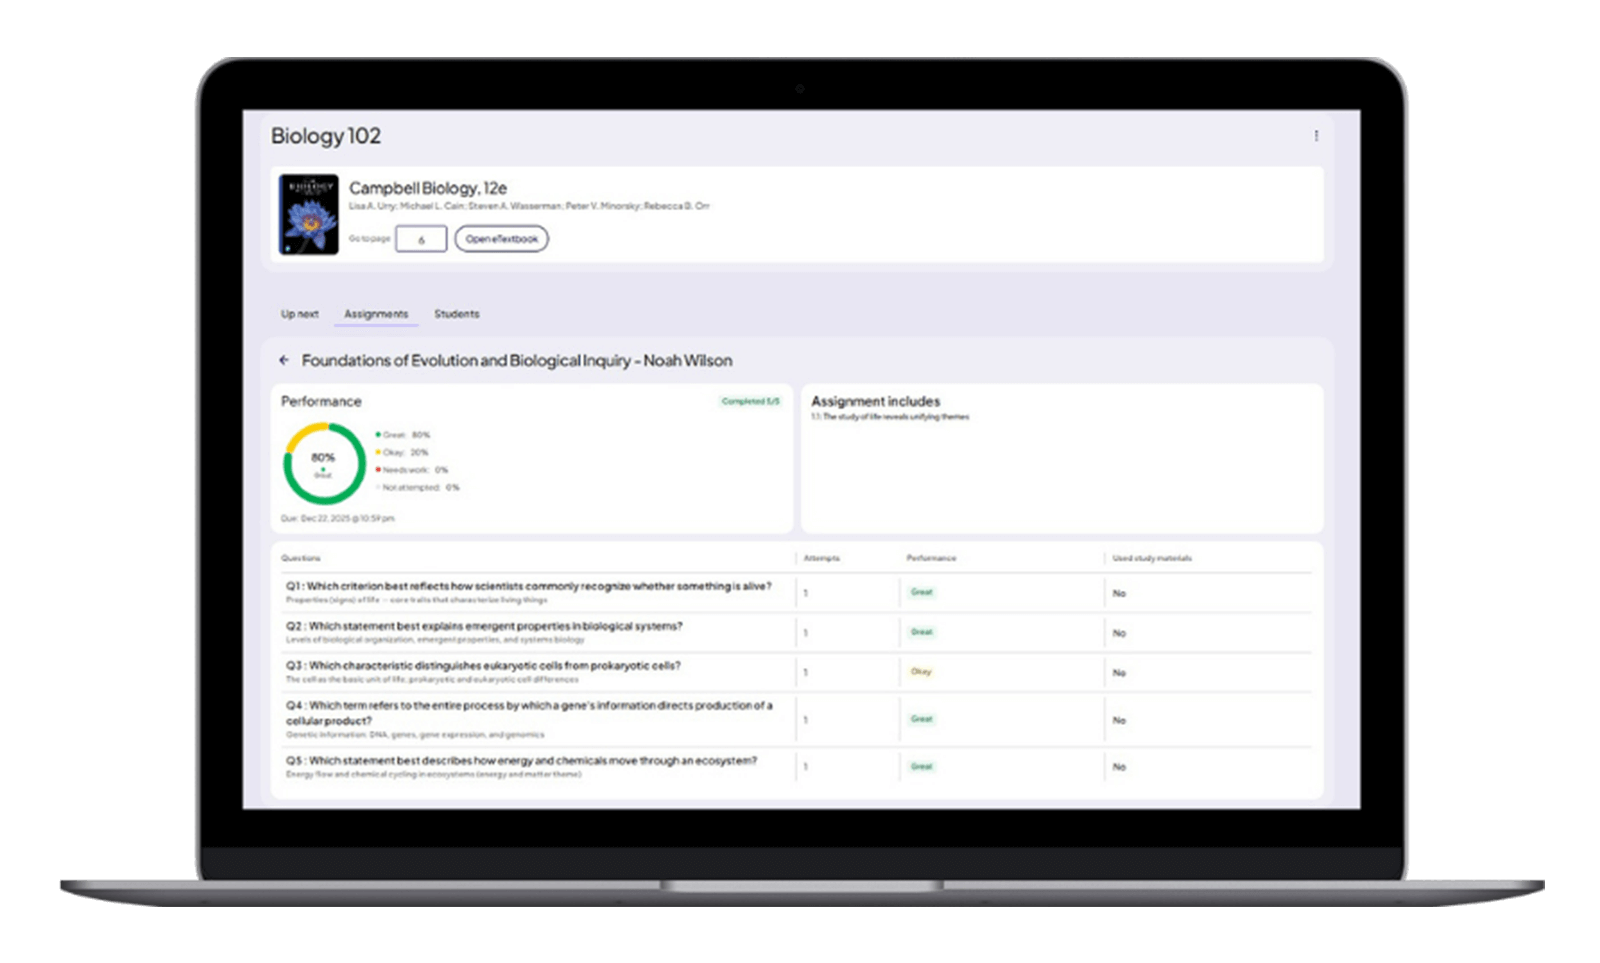Click the Okay performance badge for Q3

pos(921,672)
